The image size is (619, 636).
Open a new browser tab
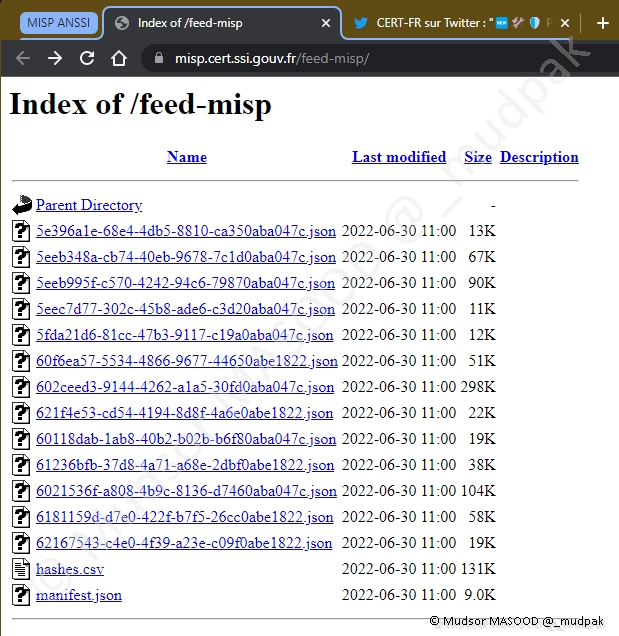coord(602,23)
